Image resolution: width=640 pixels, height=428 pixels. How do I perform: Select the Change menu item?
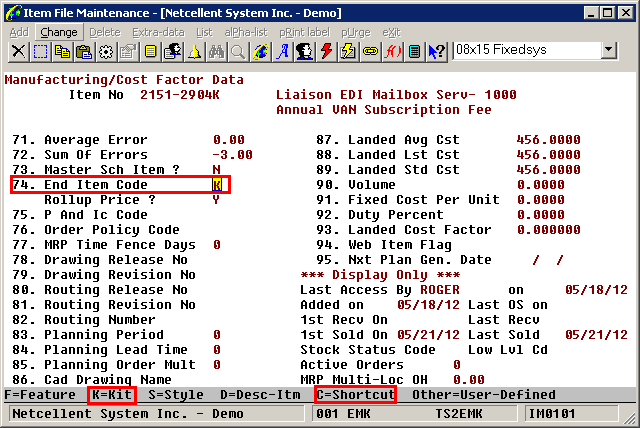coord(59,32)
